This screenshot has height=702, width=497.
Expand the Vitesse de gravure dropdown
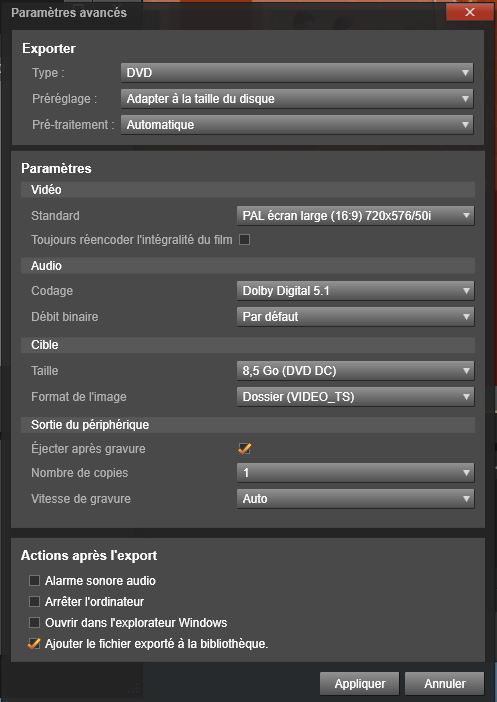click(x=355, y=499)
